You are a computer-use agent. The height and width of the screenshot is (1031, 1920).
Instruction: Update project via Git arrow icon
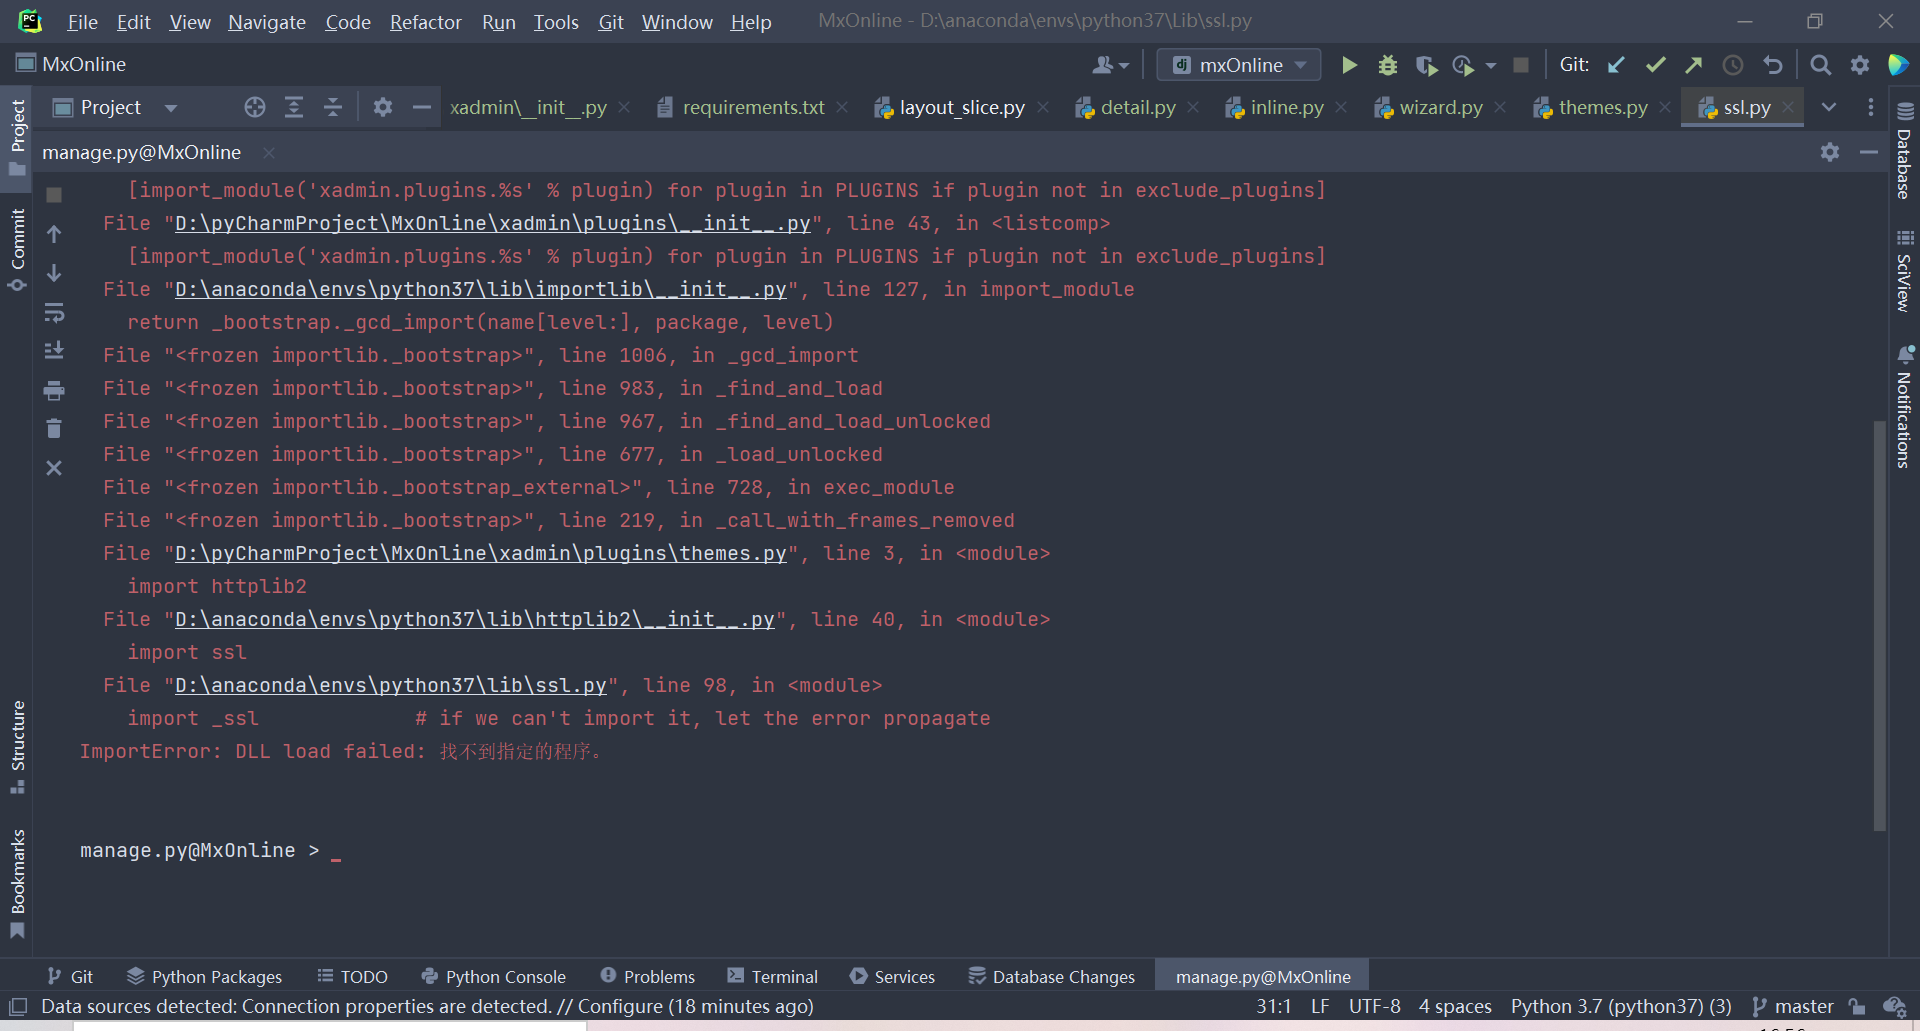click(1616, 65)
